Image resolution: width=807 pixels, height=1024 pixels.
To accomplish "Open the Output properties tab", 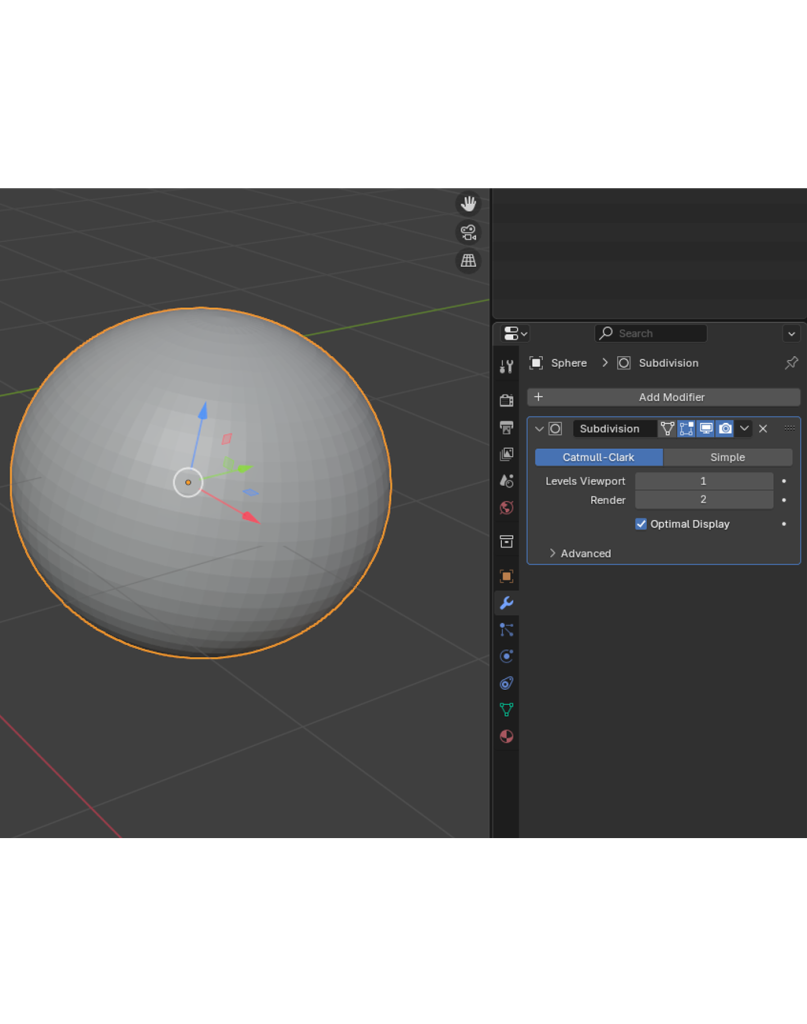I will (x=507, y=428).
